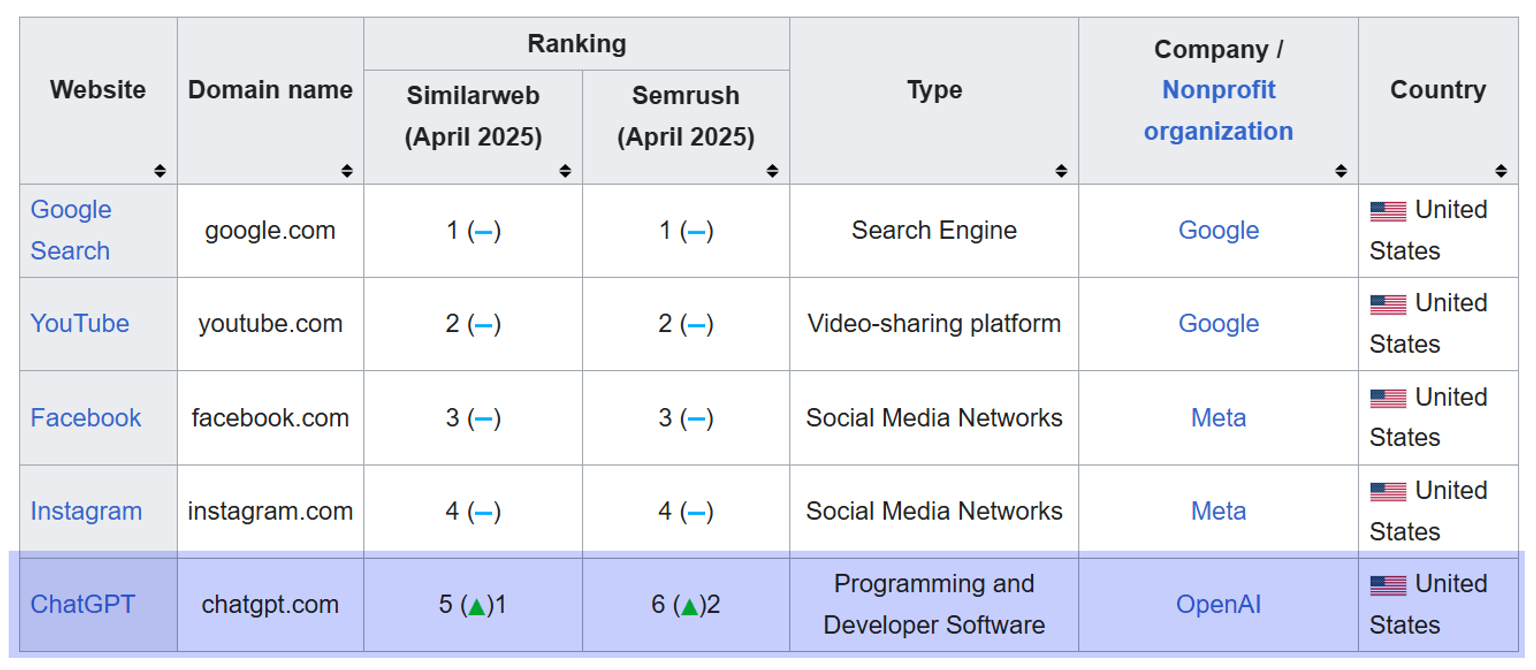Click Programming and Developer Software cell

pos(934,605)
